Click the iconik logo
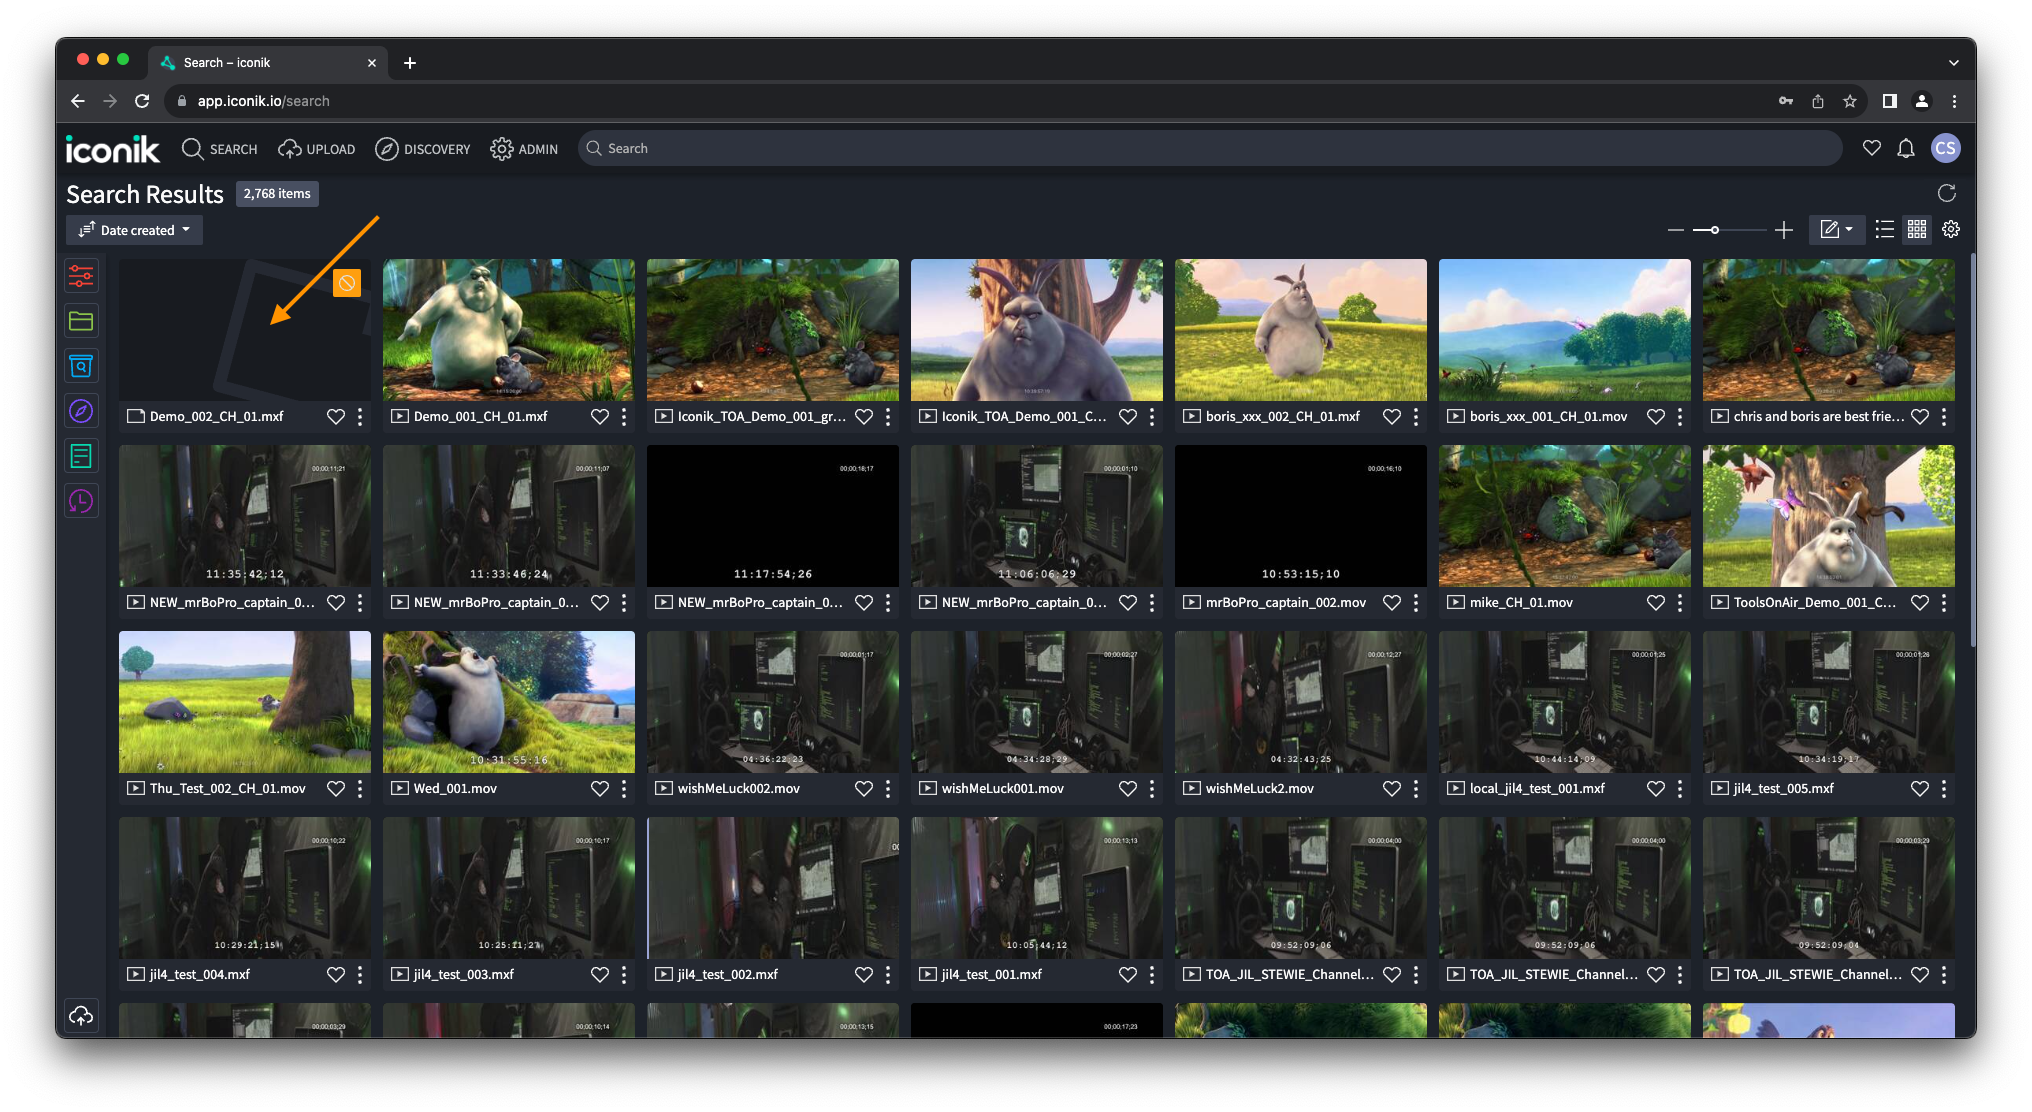Image resolution: width=2032 pixels, height=1112 pixels. coord(112,149)
